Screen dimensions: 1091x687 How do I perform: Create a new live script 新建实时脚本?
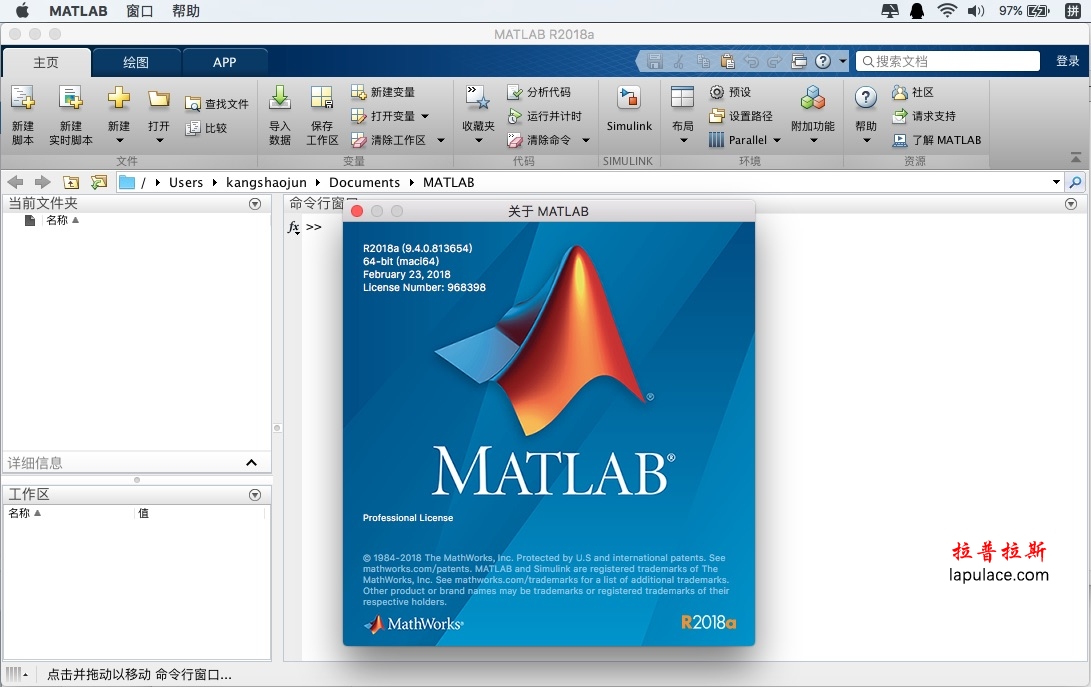pyautogui.click(x=70, y=115)
